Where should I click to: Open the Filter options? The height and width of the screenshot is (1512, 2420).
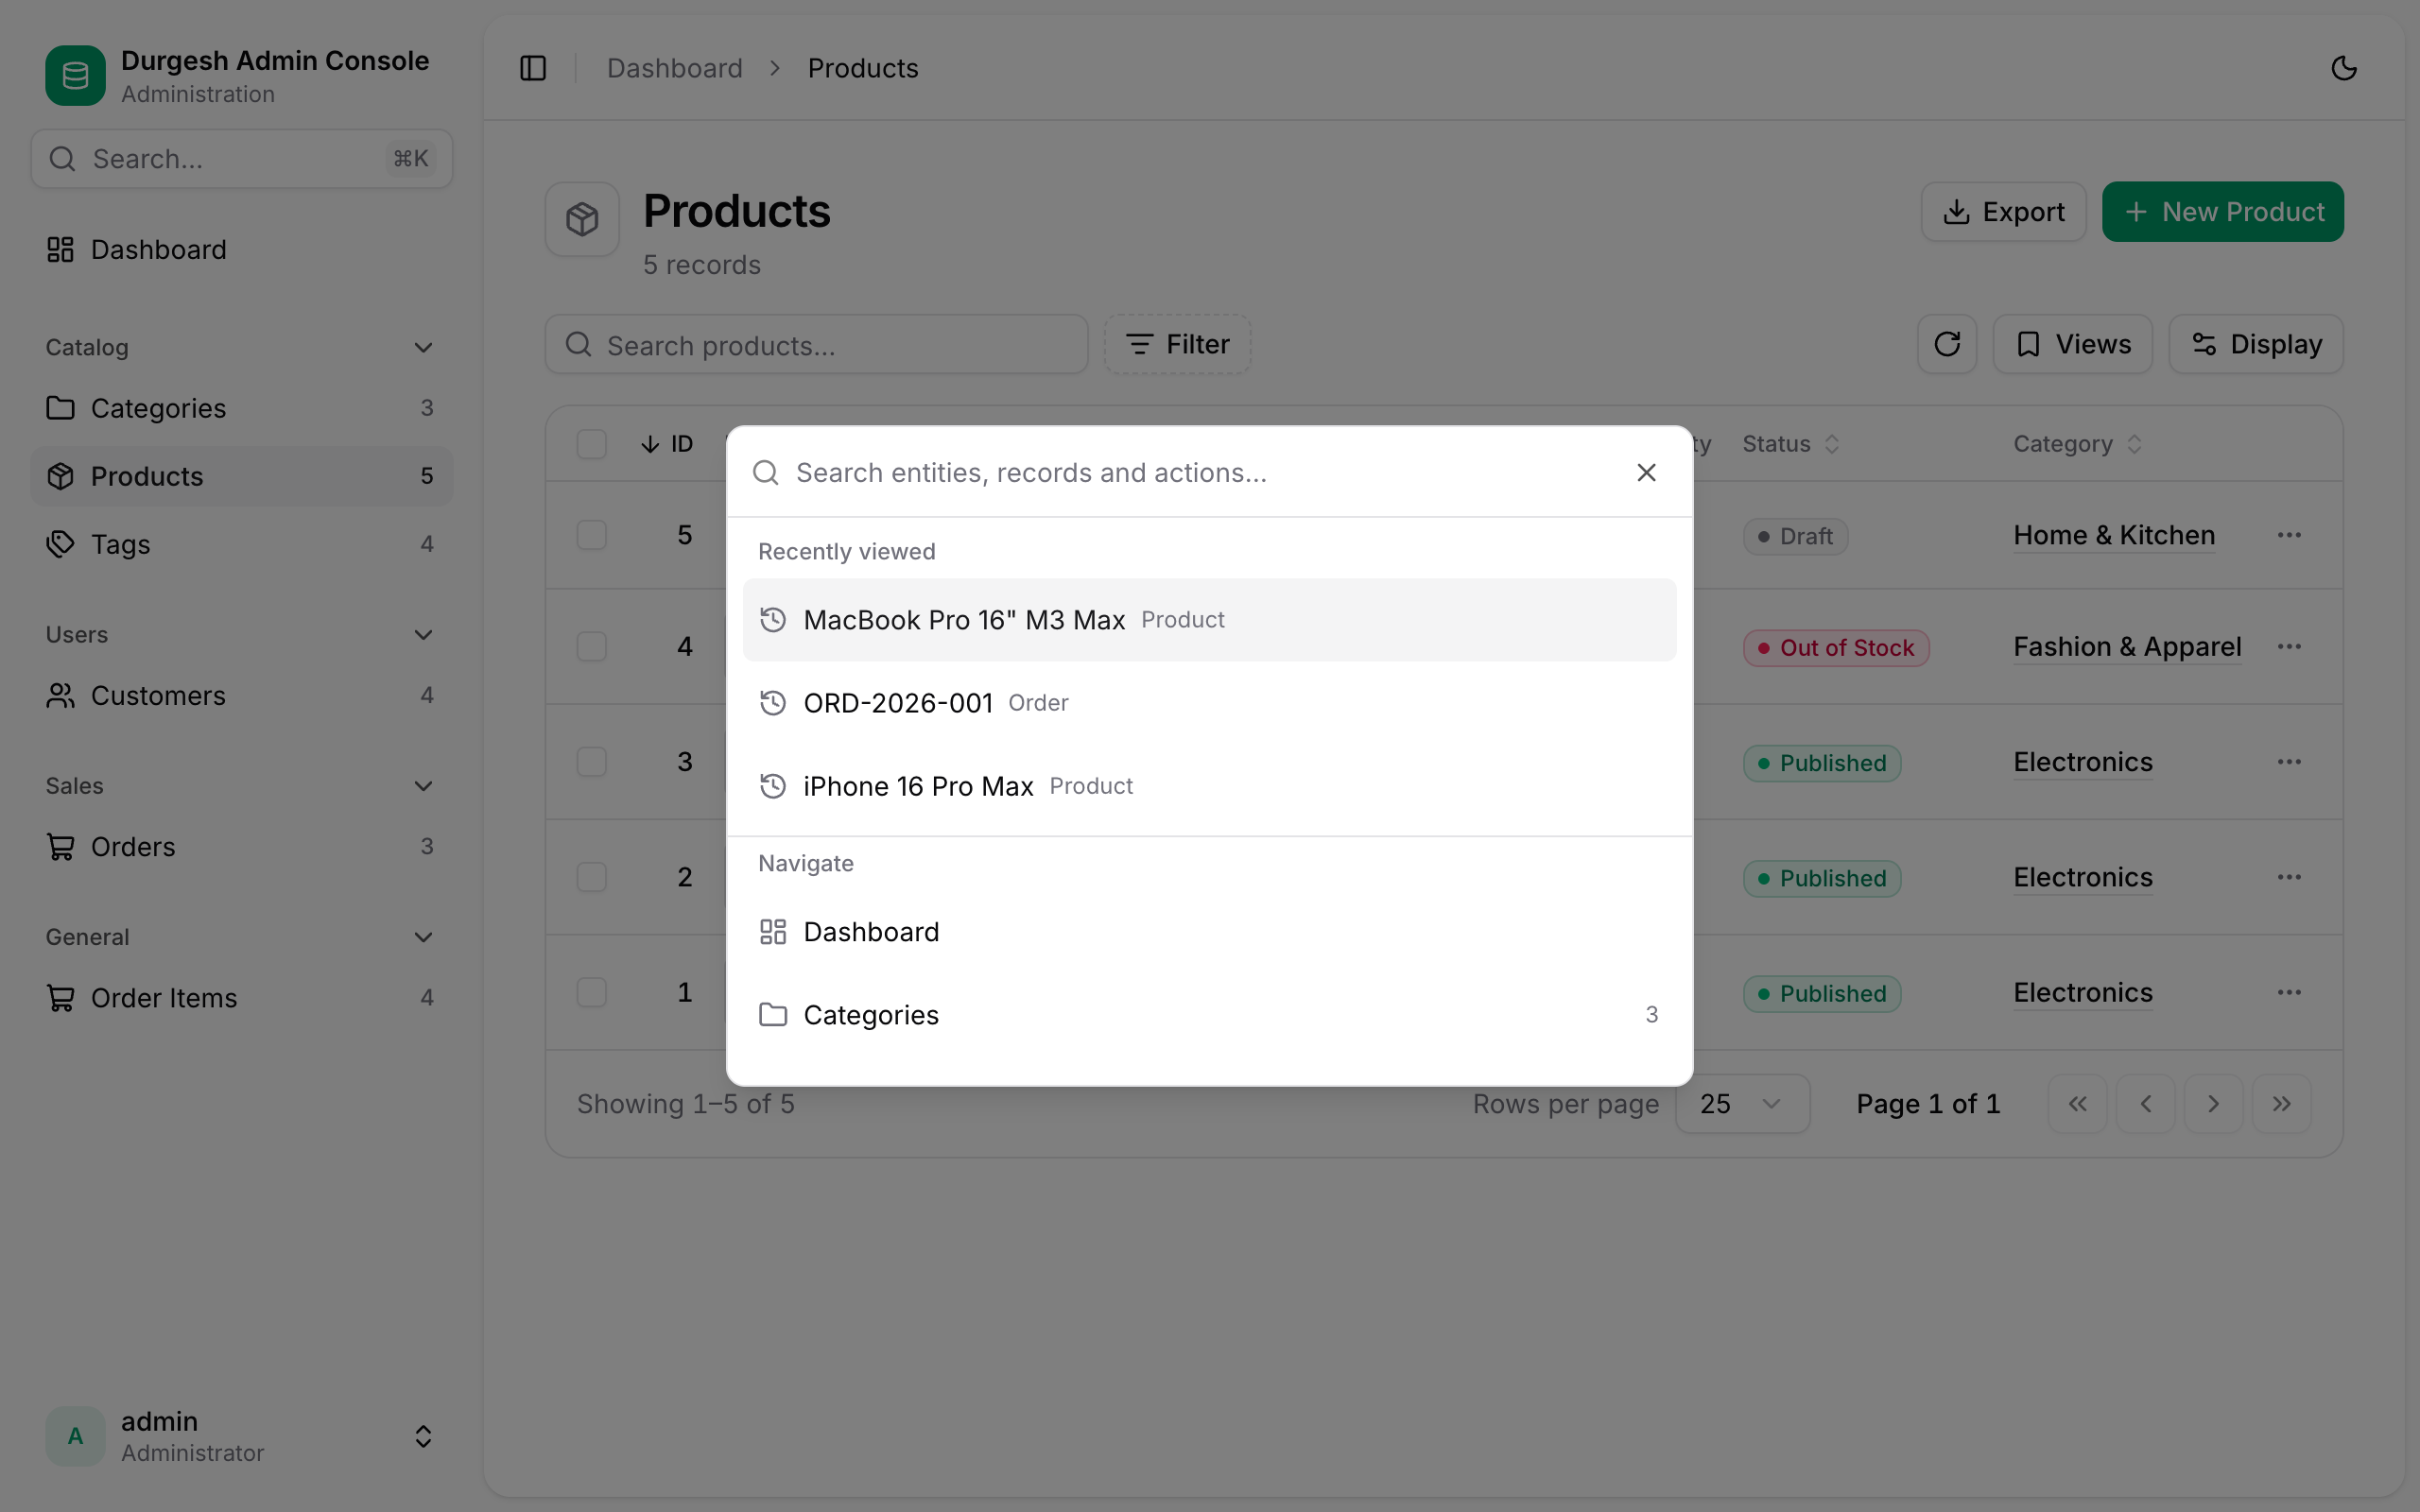tap(1177, 344)
